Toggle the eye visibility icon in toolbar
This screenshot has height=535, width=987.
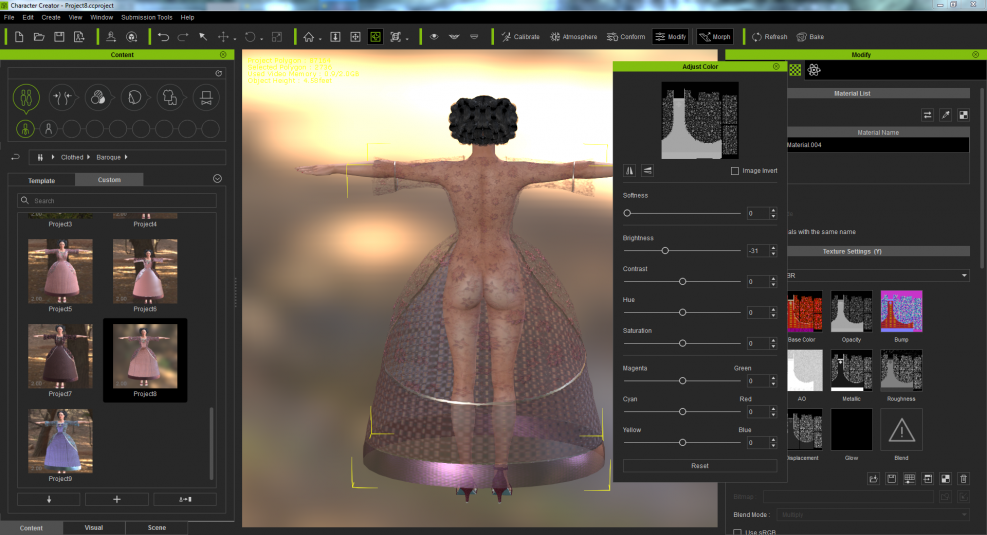click(x=433, y=37)
